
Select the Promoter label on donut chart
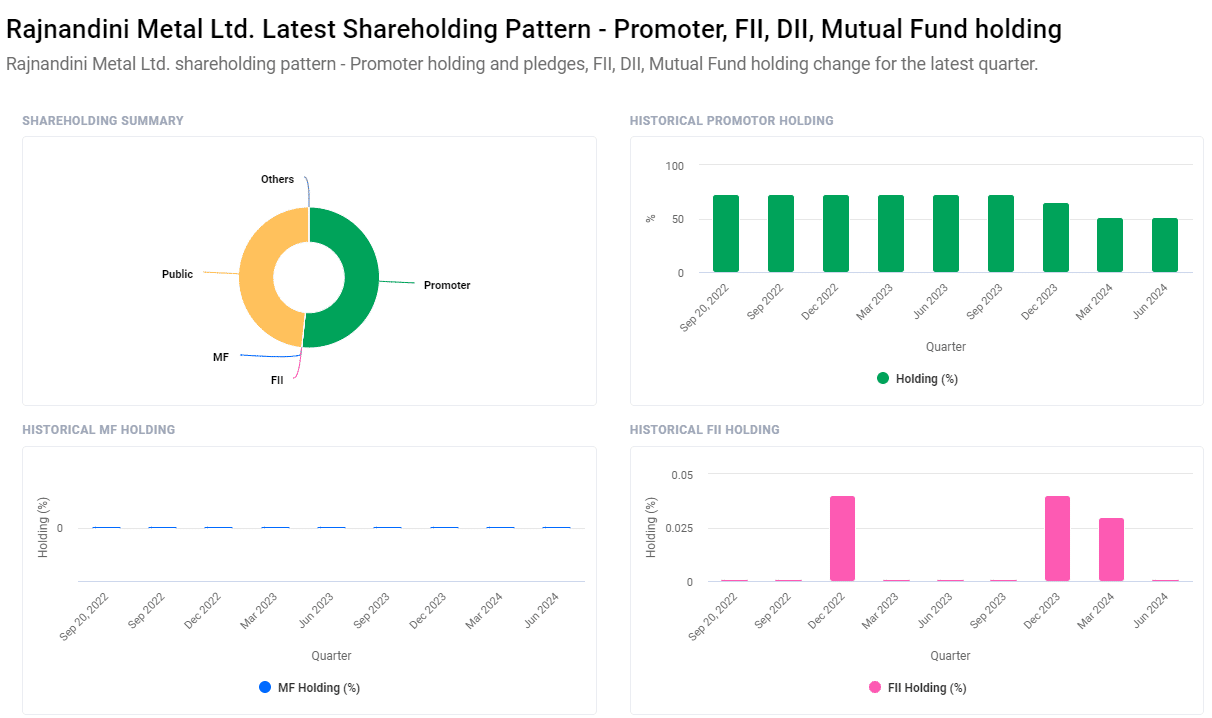pos(447,286)
